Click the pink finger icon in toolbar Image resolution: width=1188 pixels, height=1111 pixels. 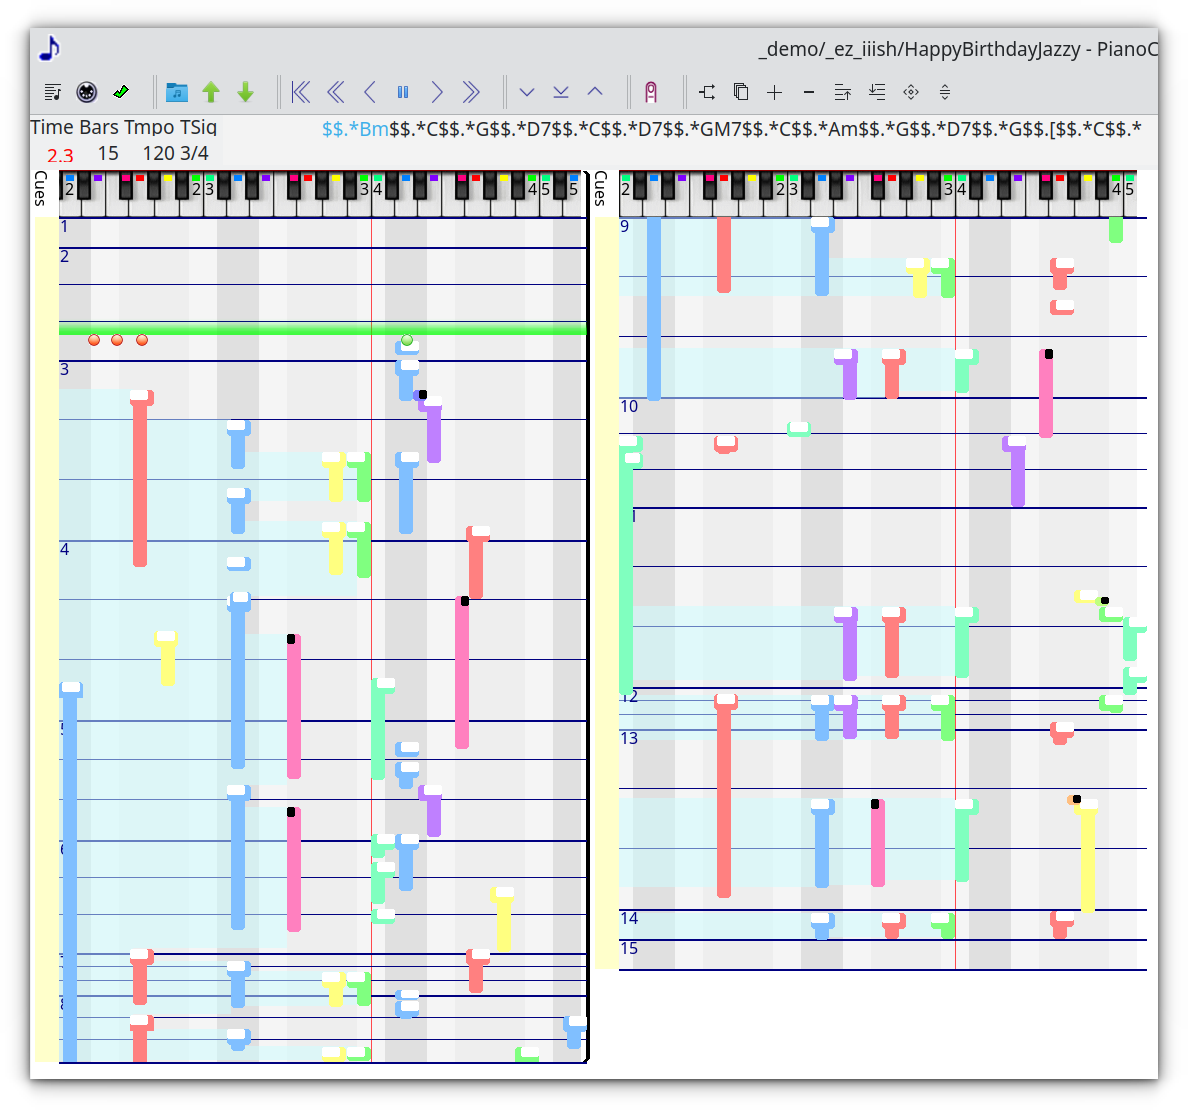click(x=651, y=92)
